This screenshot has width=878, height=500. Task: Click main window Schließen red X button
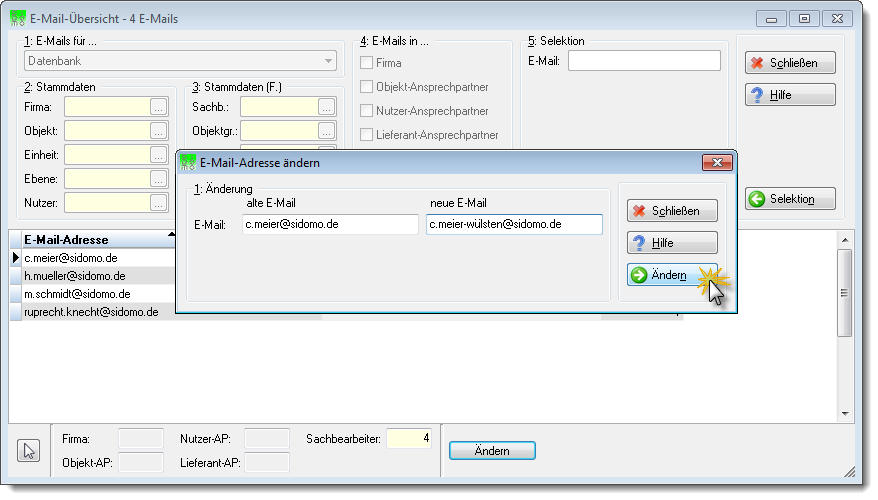coord(790,63)
